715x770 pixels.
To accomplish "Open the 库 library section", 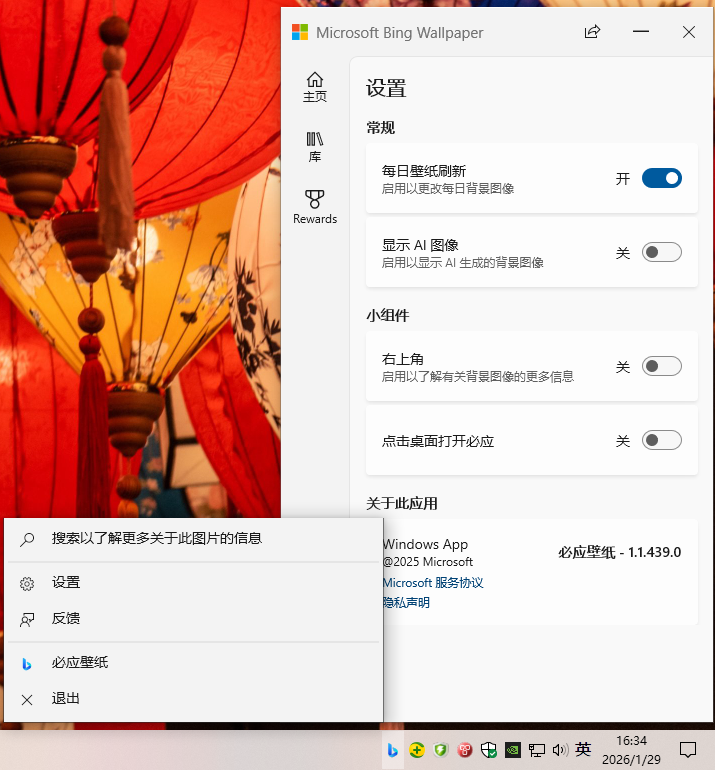I will pyautogui.click(x=315, y=147).
